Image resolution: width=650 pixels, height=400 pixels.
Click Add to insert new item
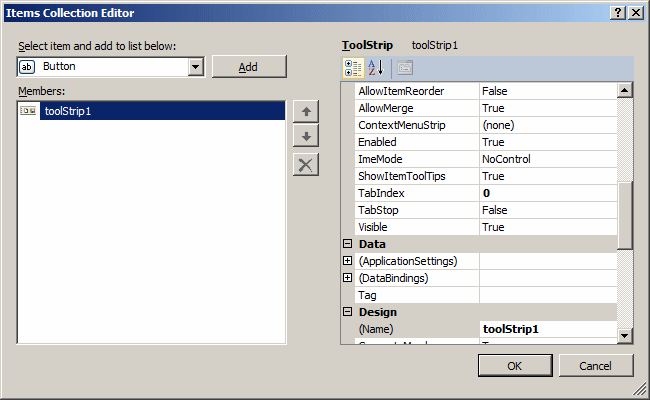click(x=249, y=67)
